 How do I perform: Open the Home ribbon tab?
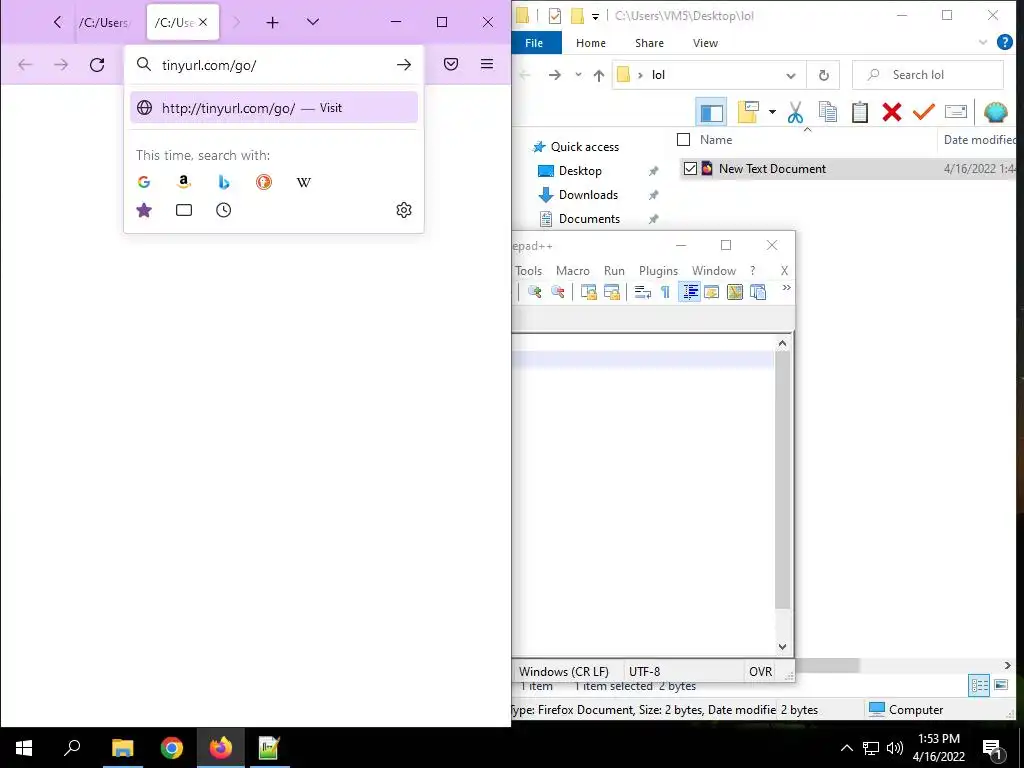pyautogui.click(x=590, y=43)
